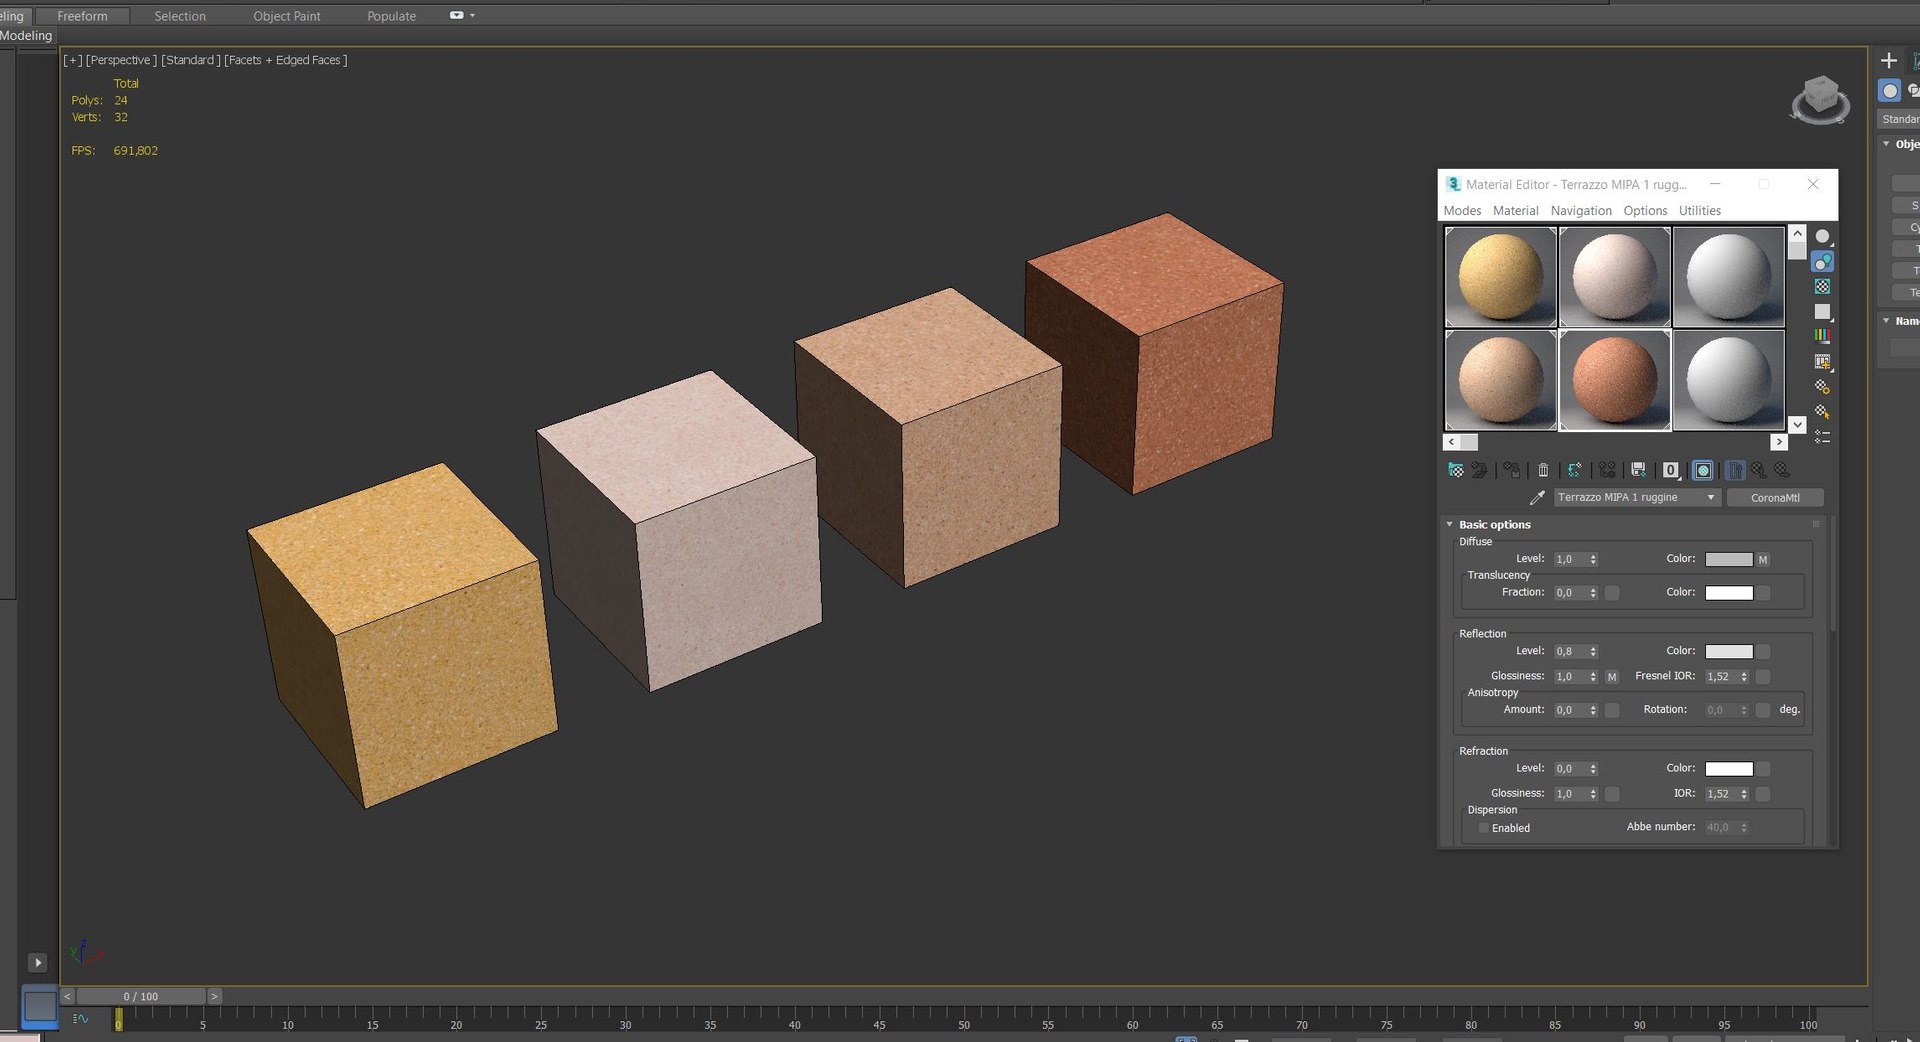The image size is (1920, 1042).
Task: Click Anisotropy Amount map slot square
Action: (x=1612, y=710)
